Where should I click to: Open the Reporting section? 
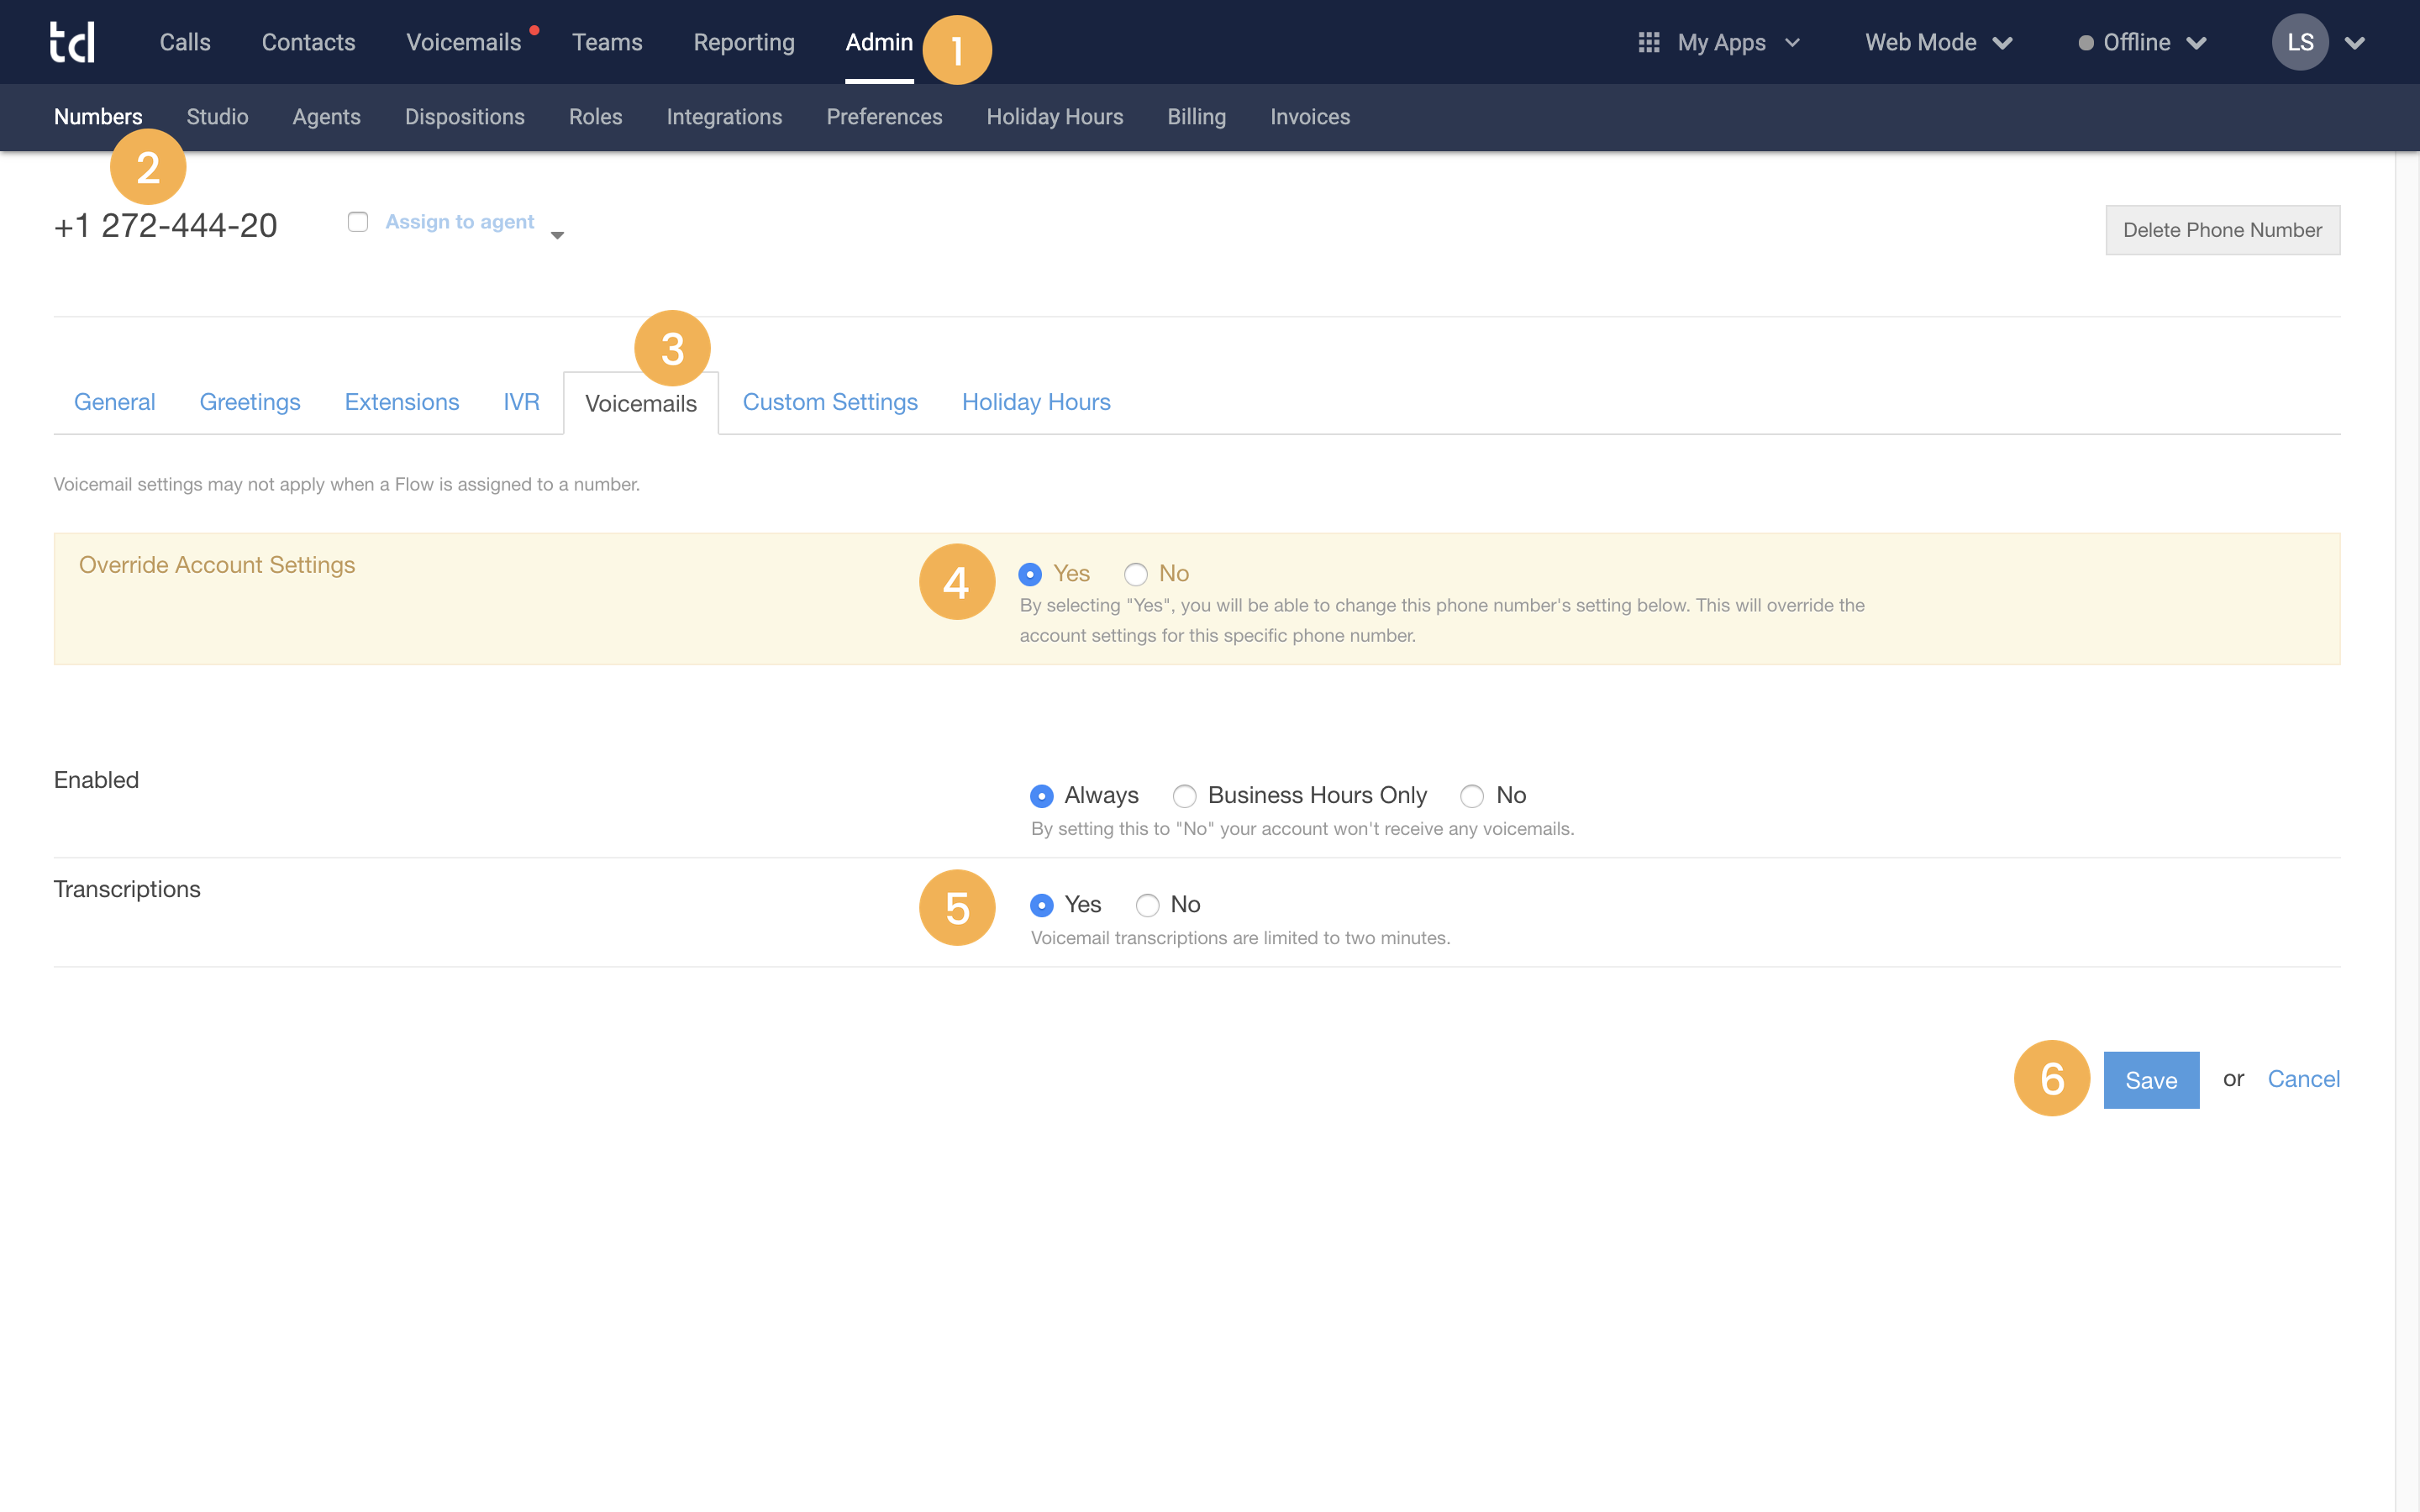[744, 42]
